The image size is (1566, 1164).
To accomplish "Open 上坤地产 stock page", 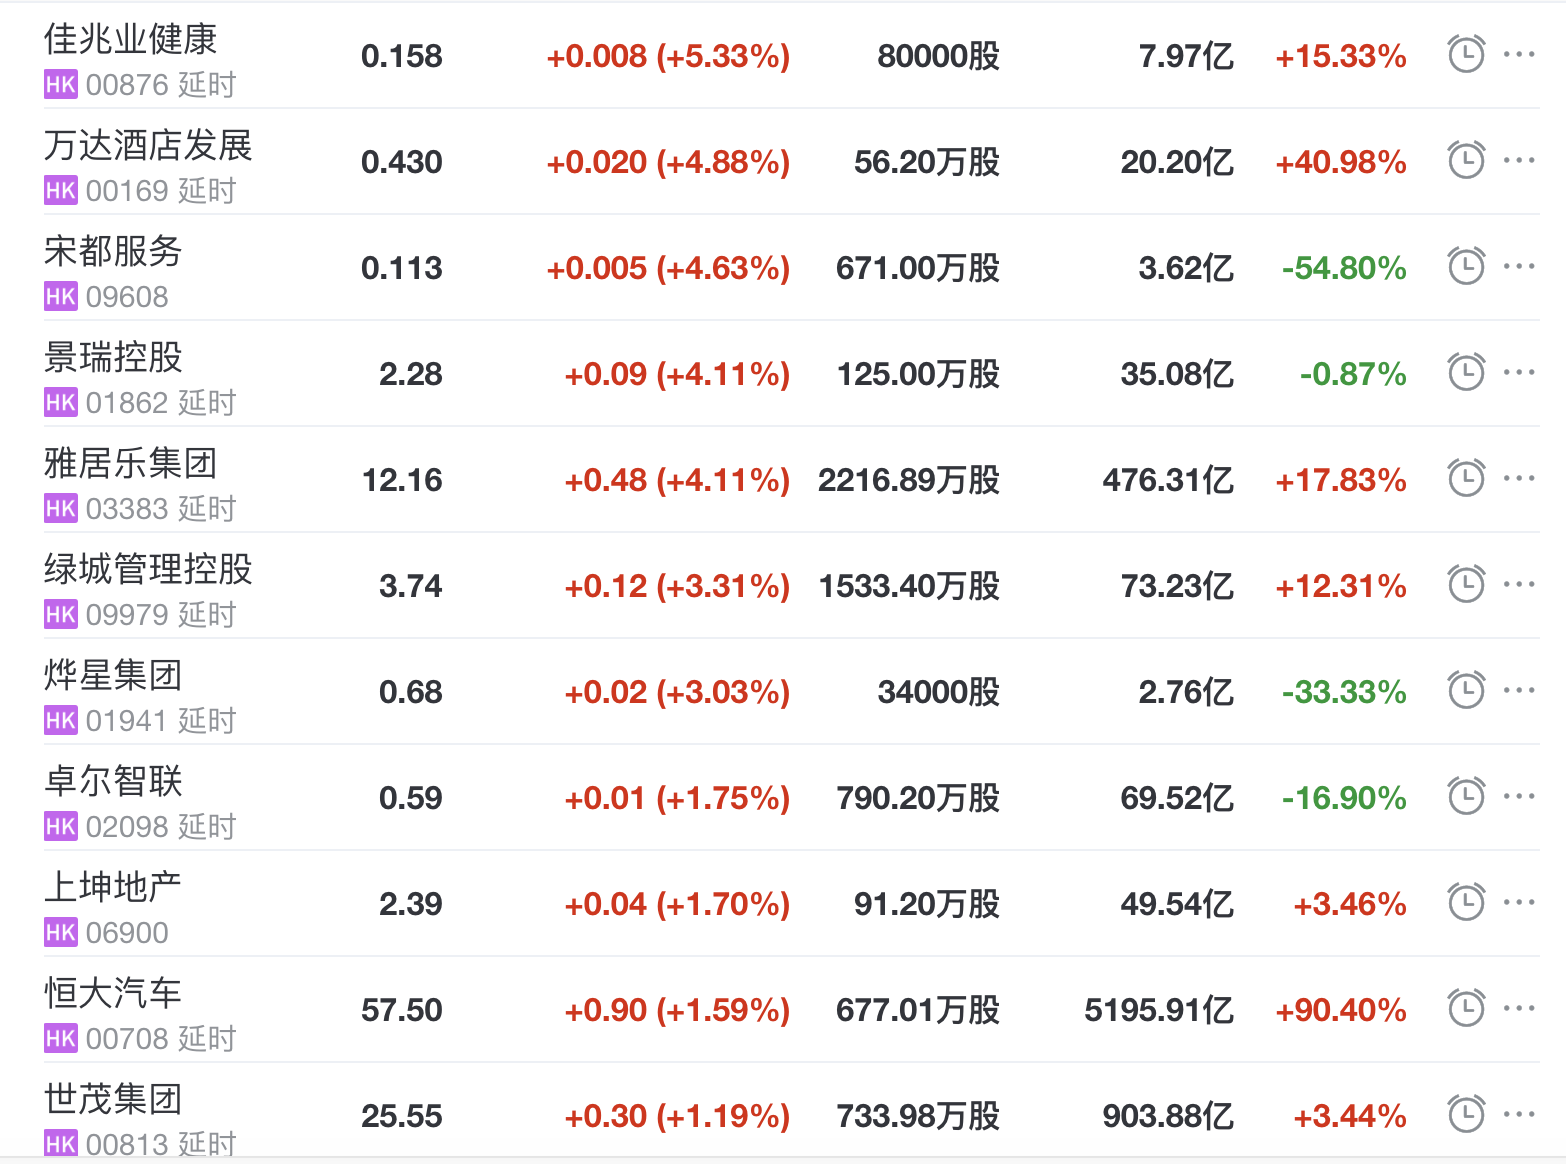I will point(113,887).
